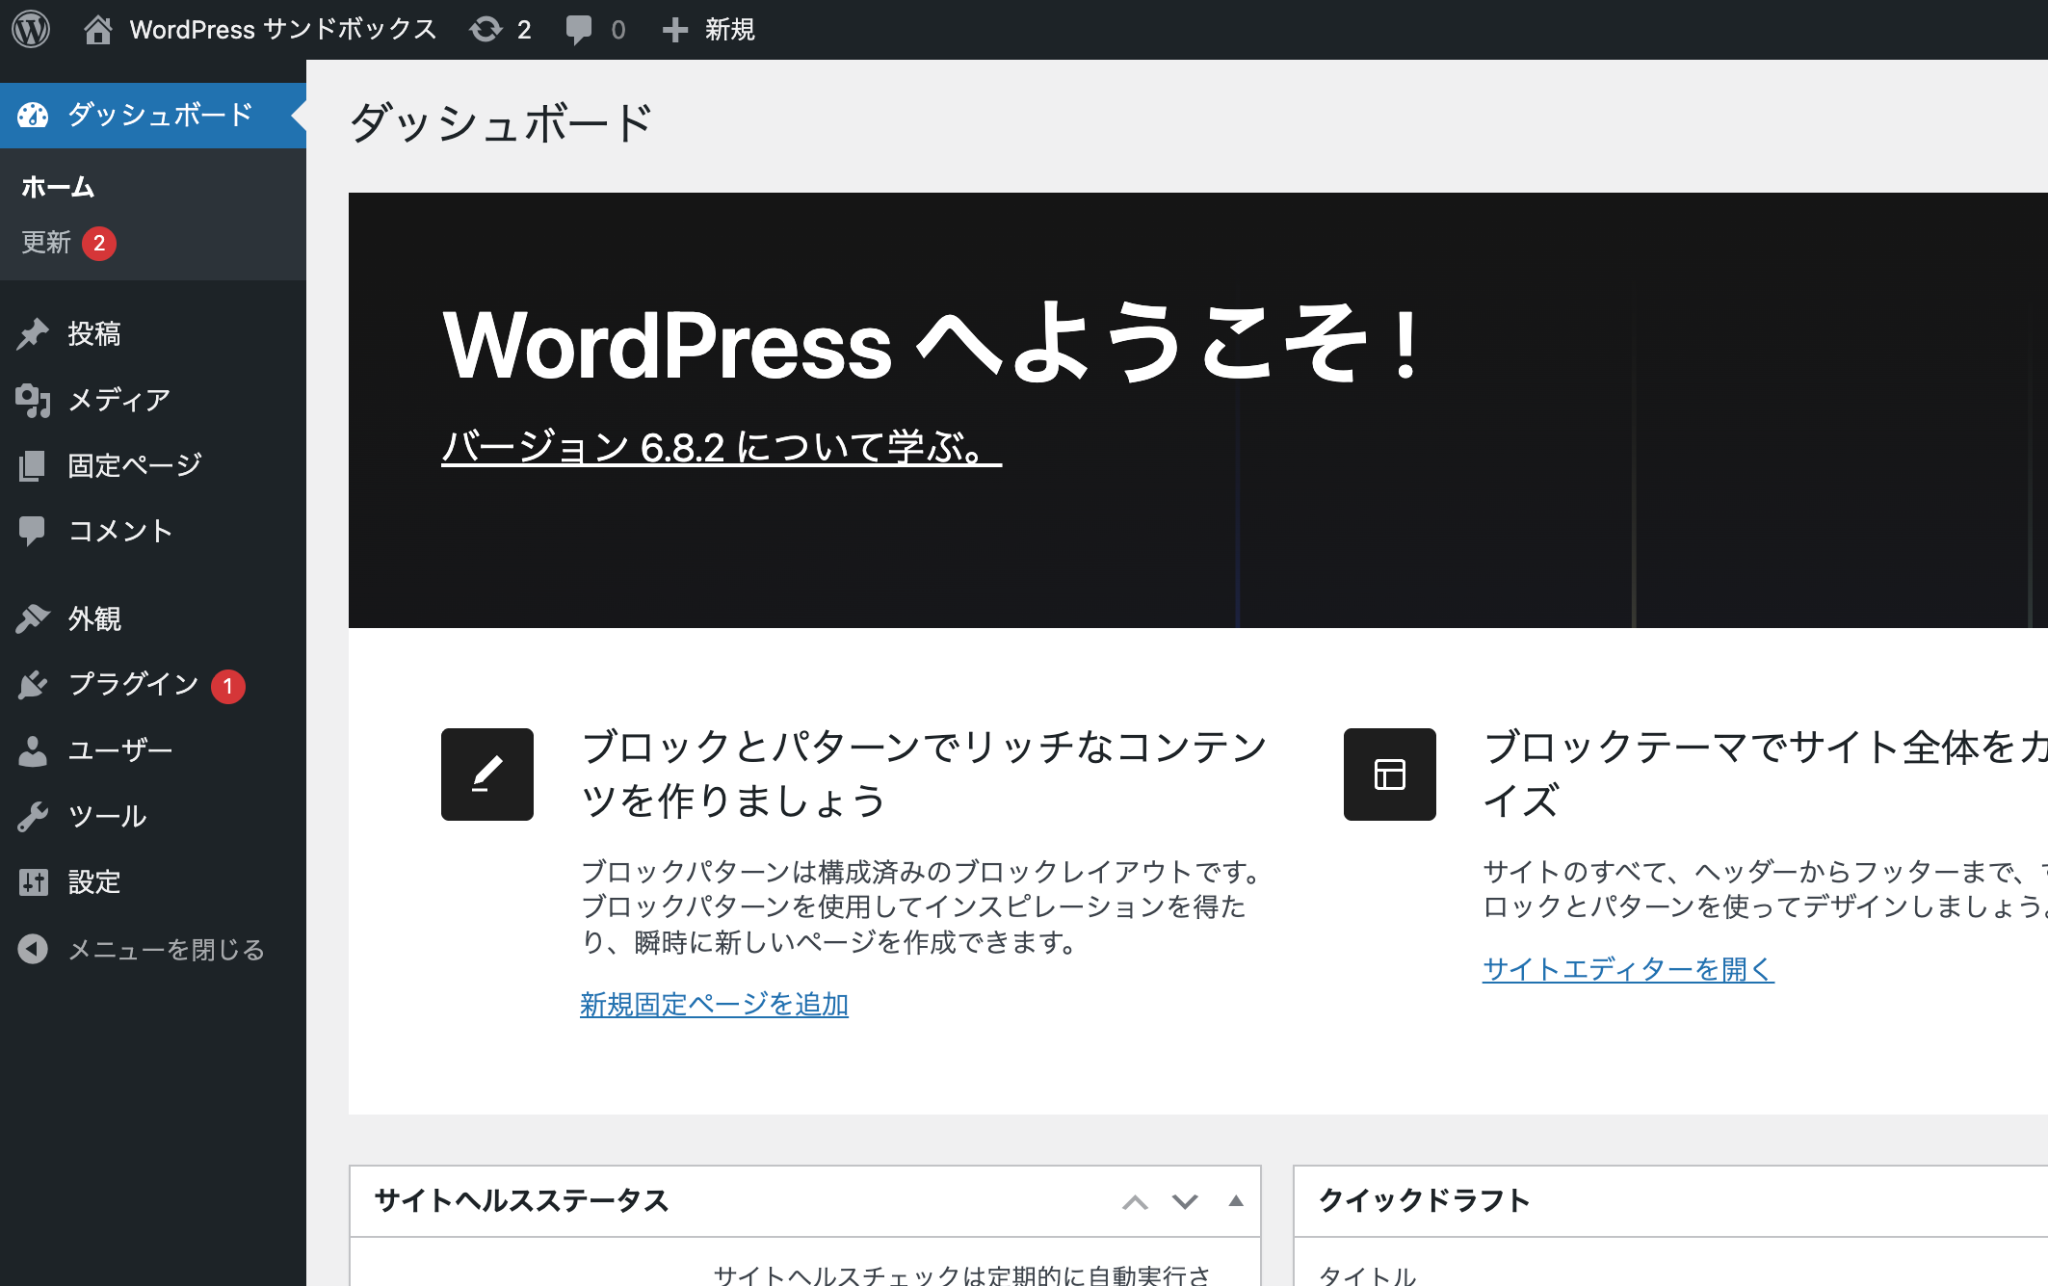Screen dimensions: 2048x1286
Task: Open 更新 showing 2 pending updates
Action: point(45,242)
